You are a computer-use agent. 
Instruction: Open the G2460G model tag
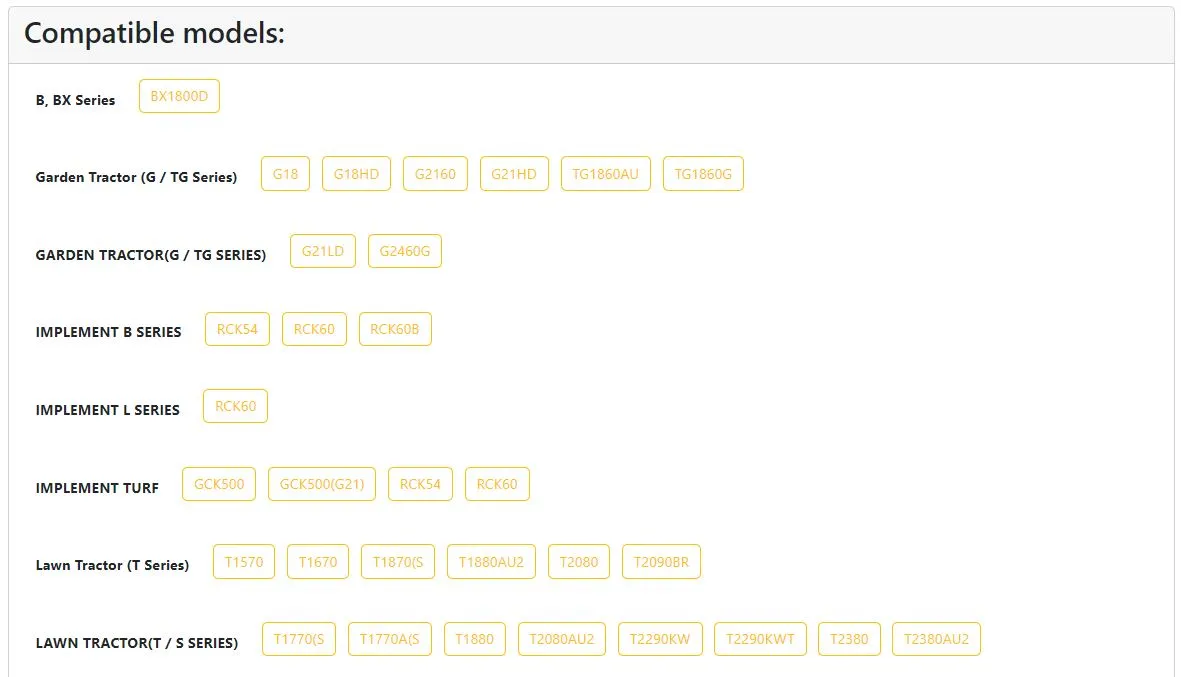(404, 252)
